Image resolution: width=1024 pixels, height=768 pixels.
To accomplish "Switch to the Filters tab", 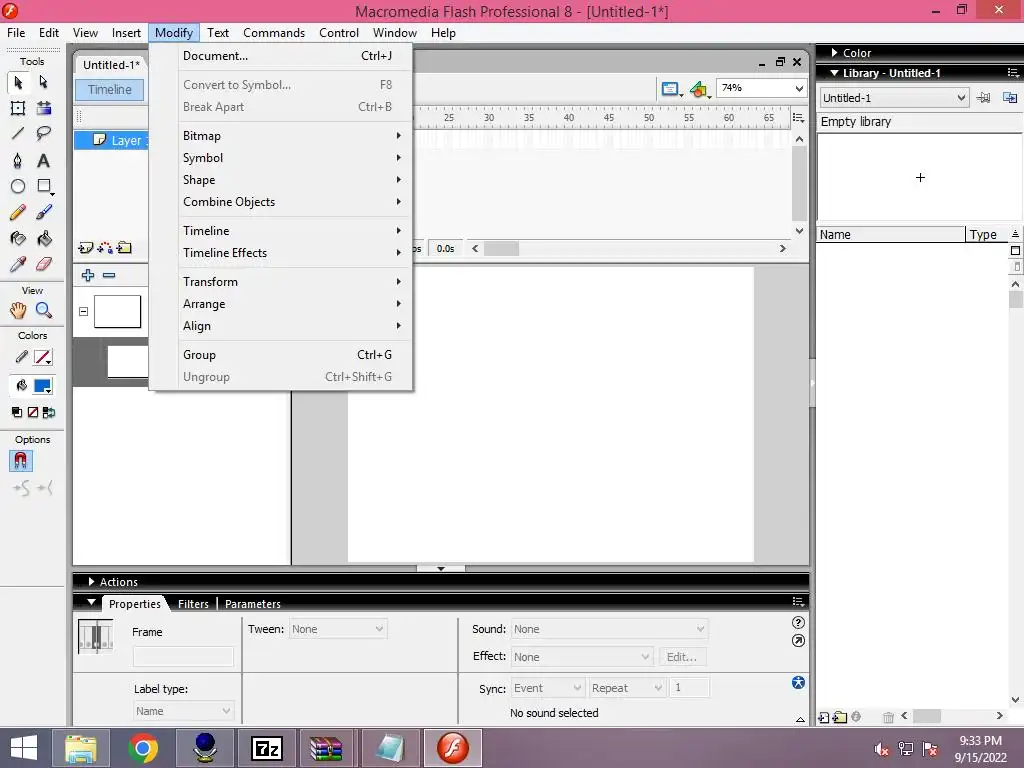I will pyautogui.click(x=193, y=604).
